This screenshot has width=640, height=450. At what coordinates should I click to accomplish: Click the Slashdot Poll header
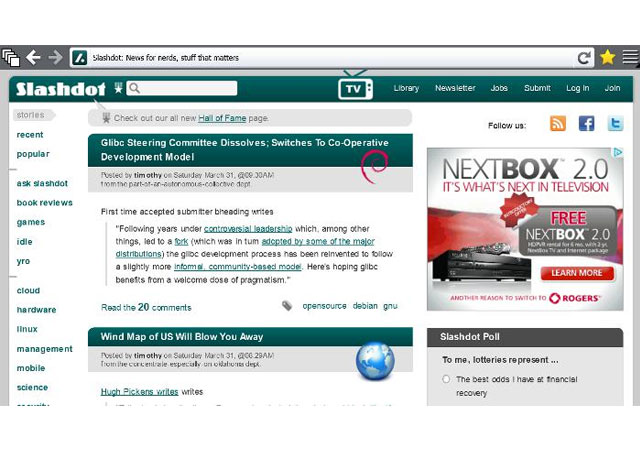point(525,337)
